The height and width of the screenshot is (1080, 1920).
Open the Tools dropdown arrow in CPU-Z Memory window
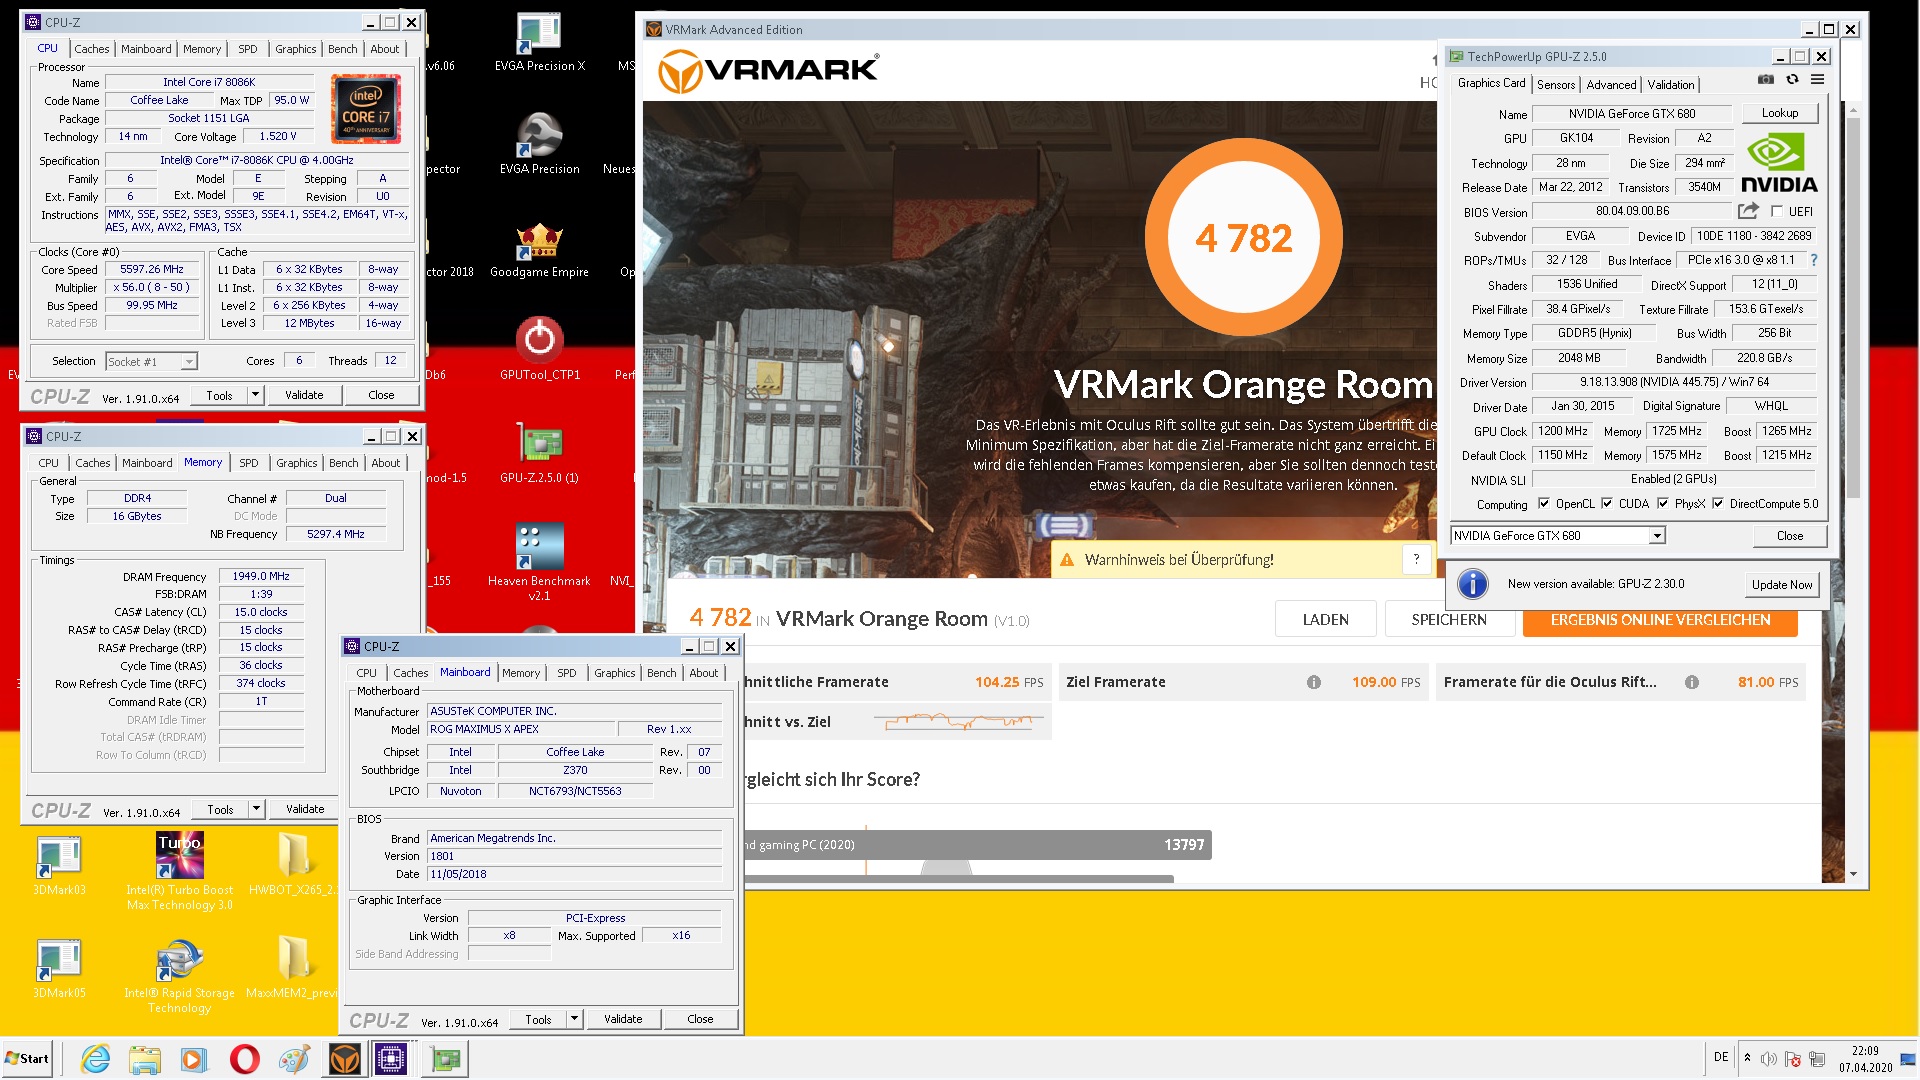coord(256,809)
